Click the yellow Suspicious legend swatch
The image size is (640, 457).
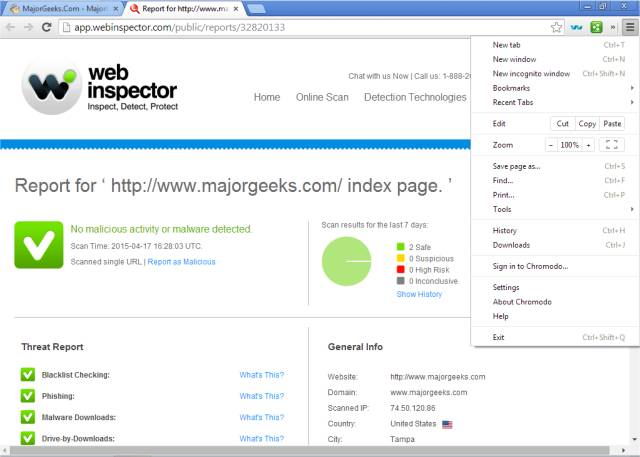[400, 258]
